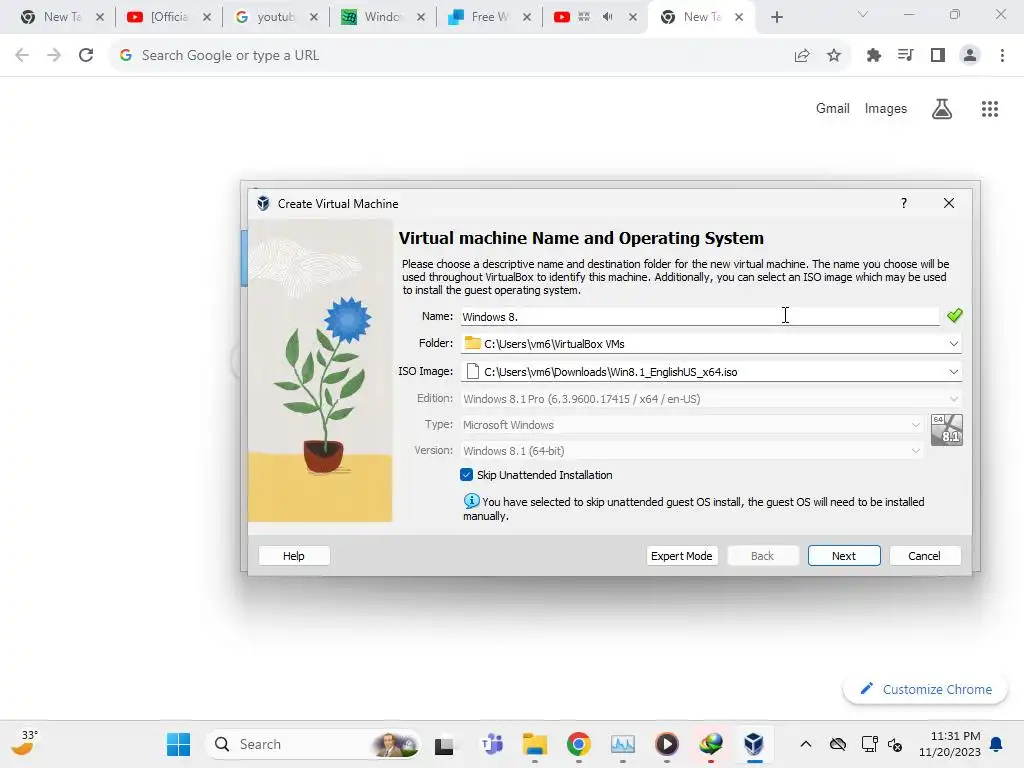Click Customize Chrome button

925,689
